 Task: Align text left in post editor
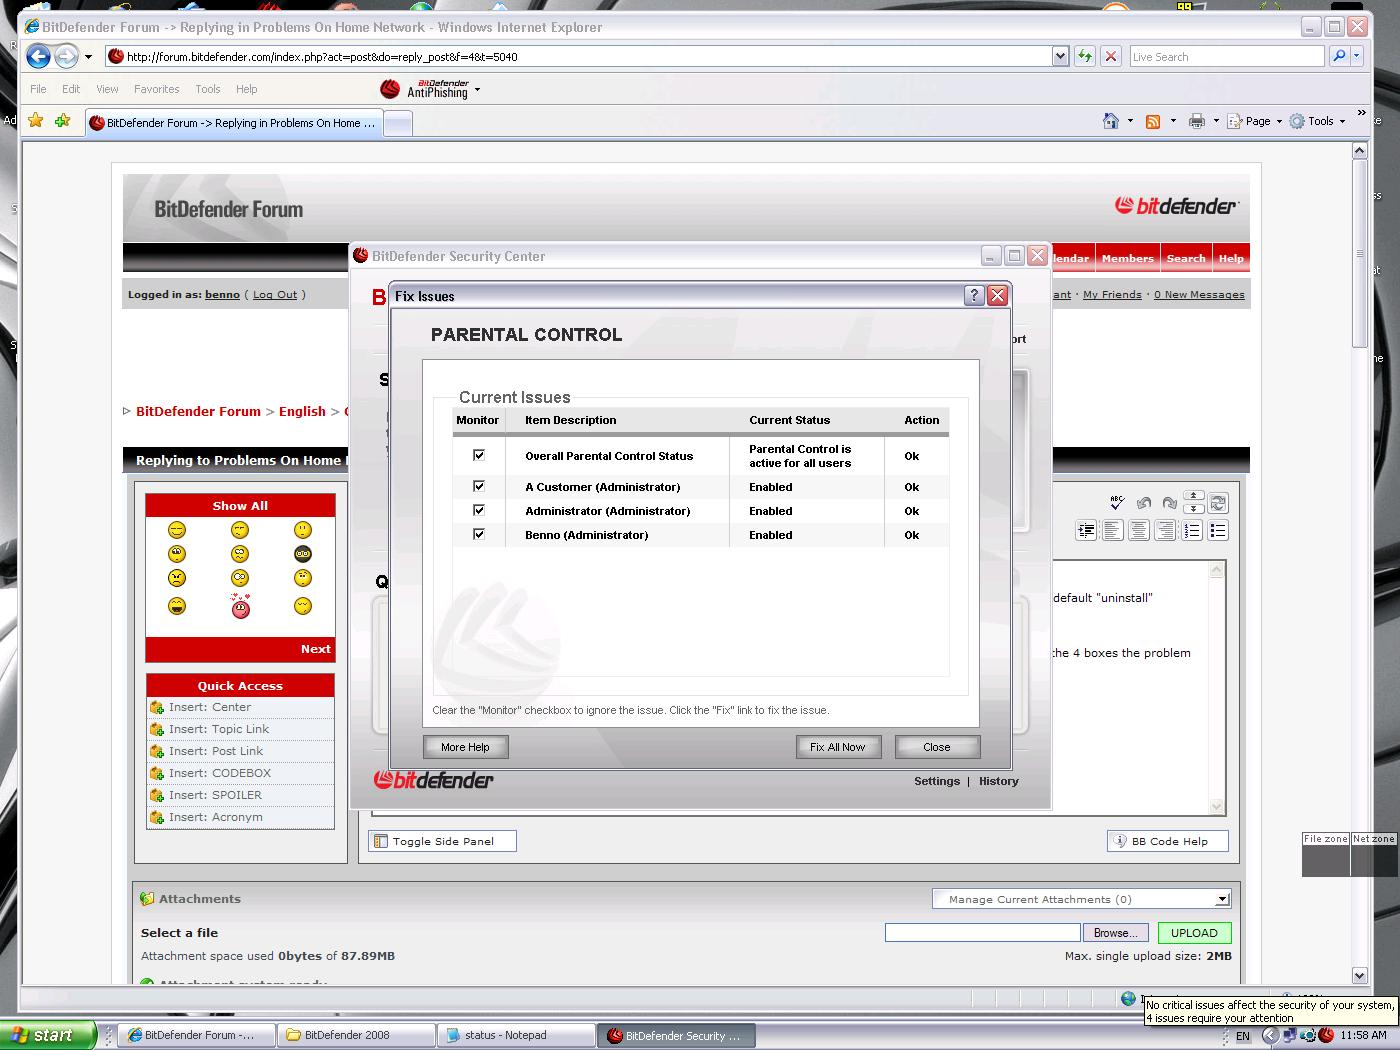pos(1112,531)
